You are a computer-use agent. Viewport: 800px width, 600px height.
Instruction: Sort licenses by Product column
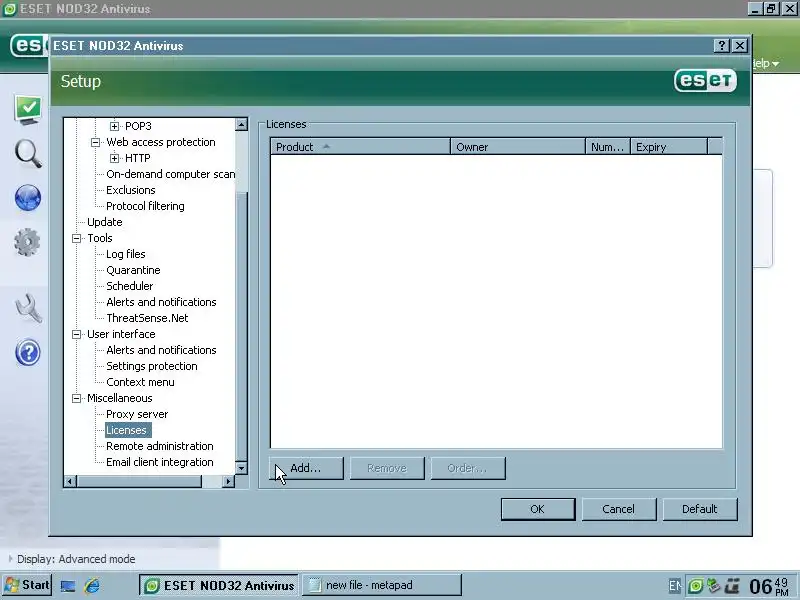(360, 147)
